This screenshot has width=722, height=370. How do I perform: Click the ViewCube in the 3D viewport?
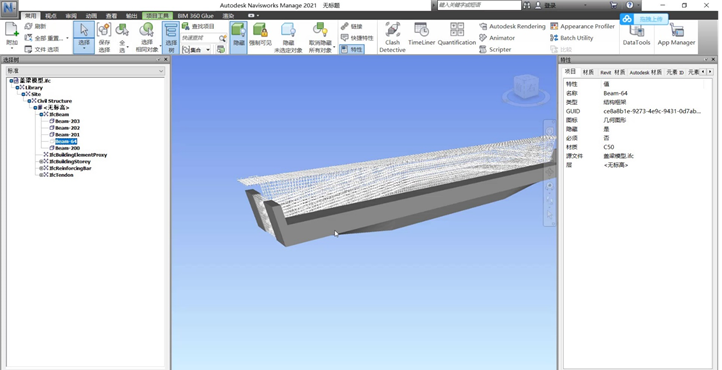[x=526, y=87]
